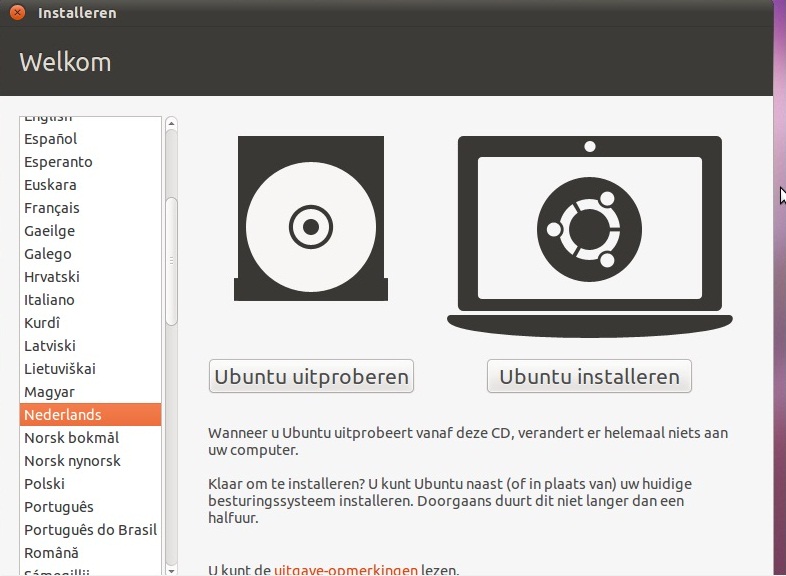Choose Português do Brasil language

[x=90, y=530]
